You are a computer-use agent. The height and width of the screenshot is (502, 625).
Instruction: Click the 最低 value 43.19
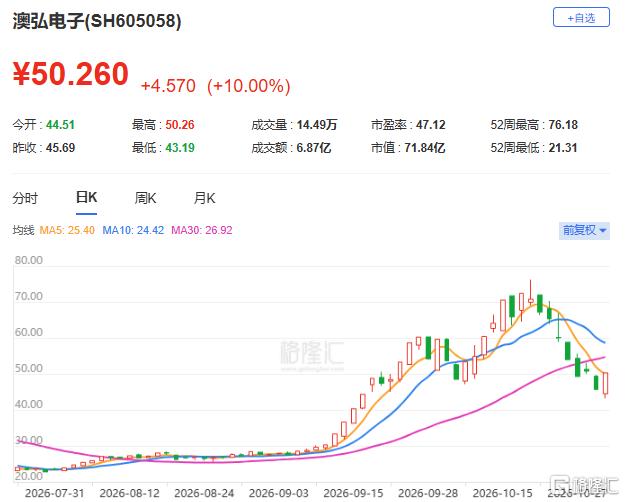coord(180,148)
